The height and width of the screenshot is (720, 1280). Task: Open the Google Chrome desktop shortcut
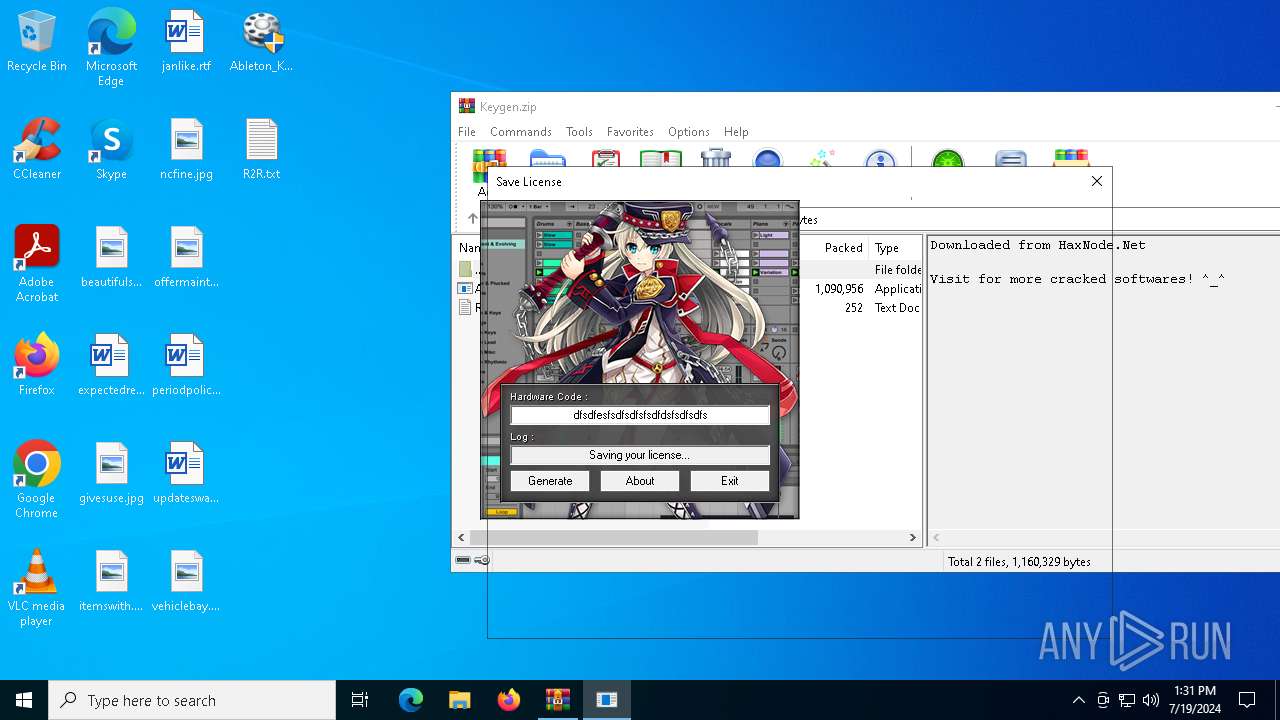tap(37, 480)
